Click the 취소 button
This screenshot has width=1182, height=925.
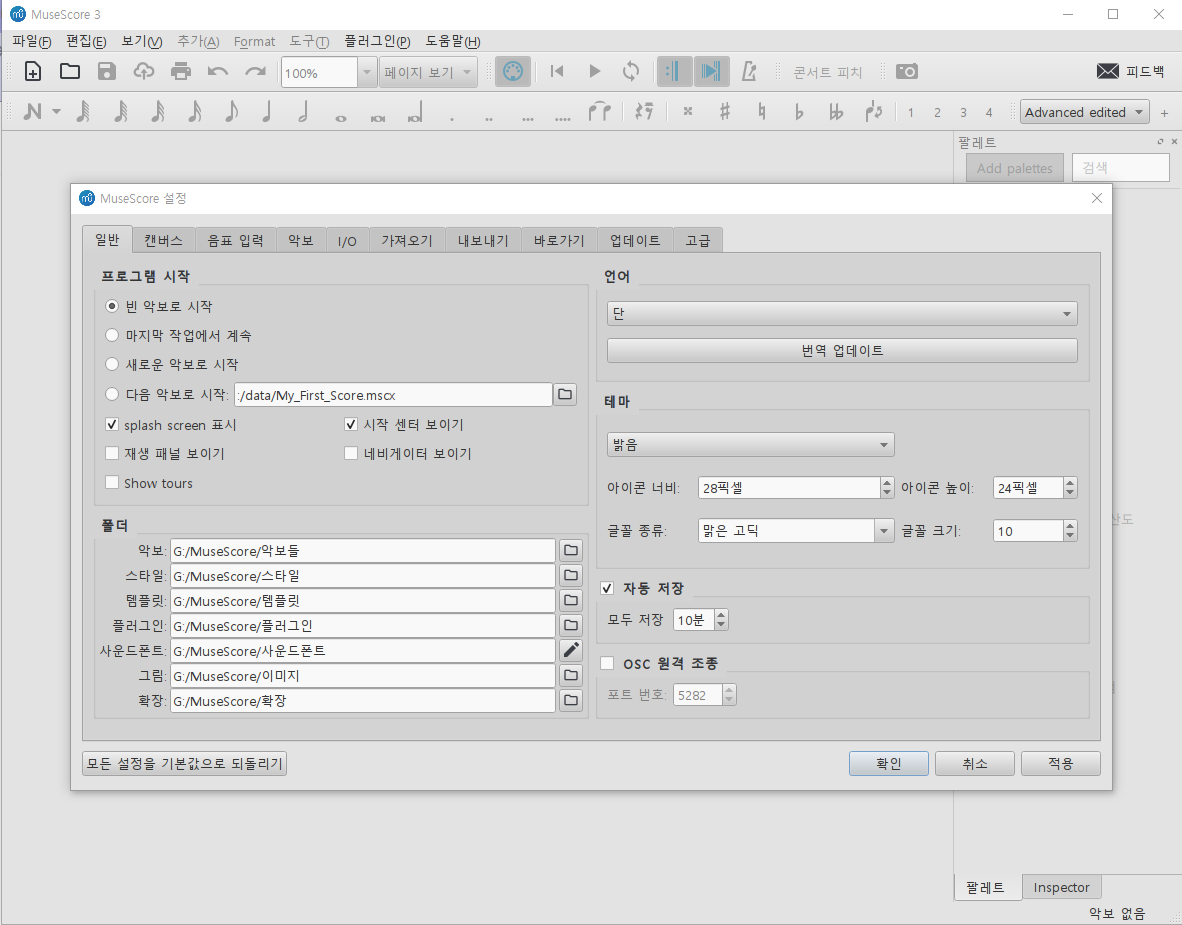(975, 764)
